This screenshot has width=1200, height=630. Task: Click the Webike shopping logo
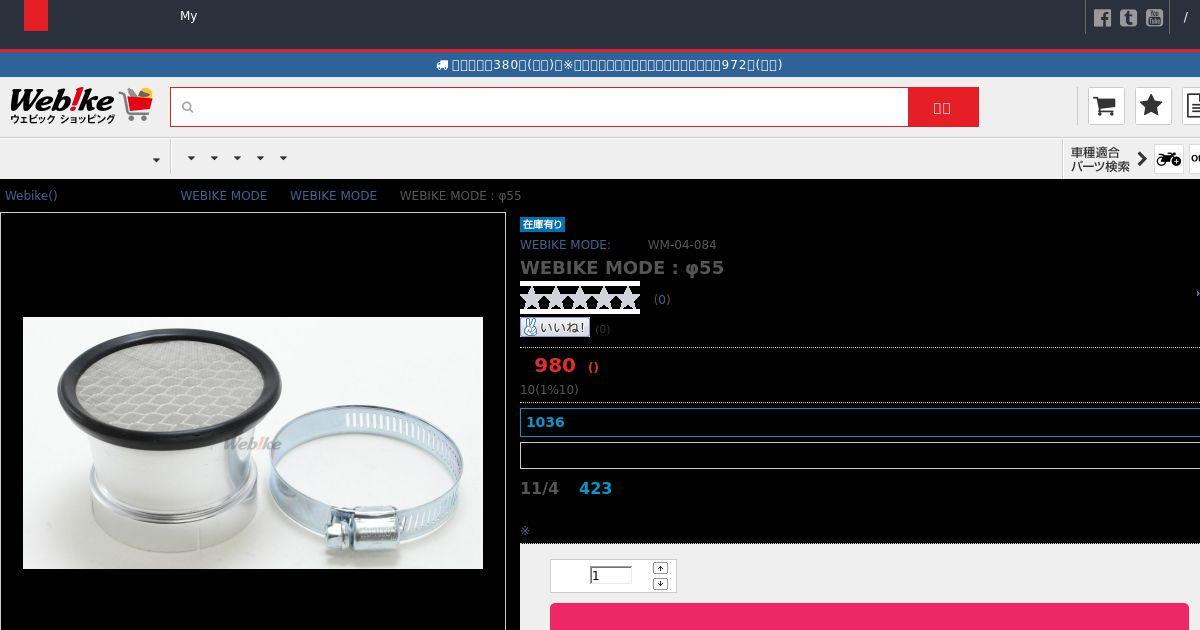click(81, 106)
